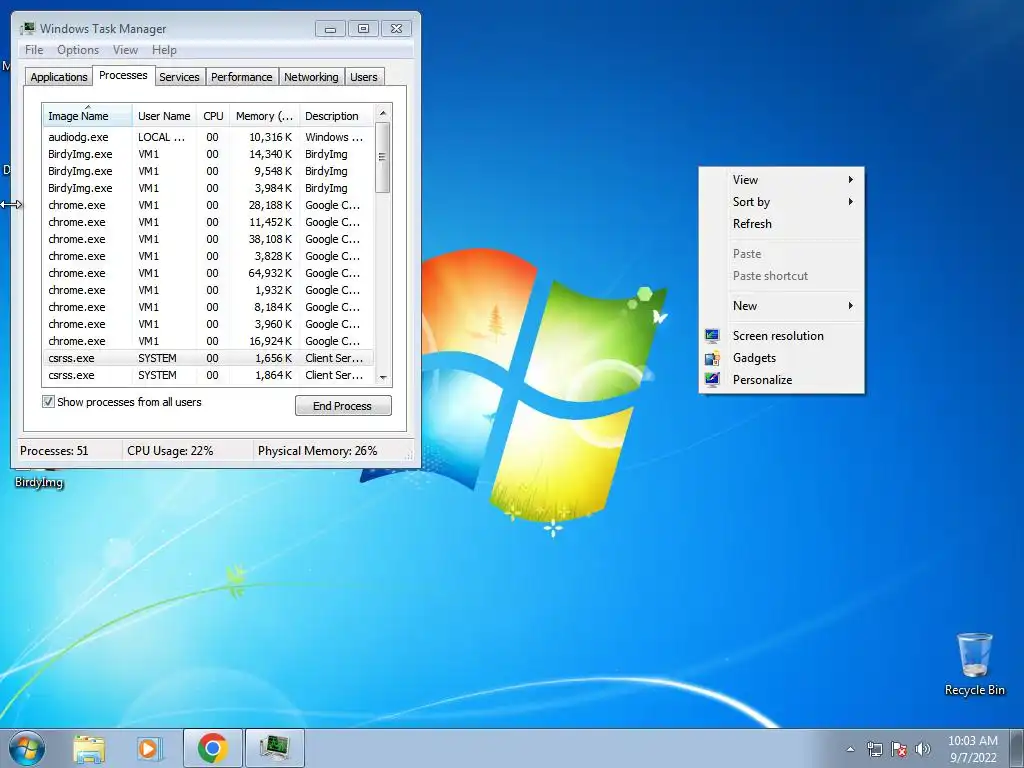Select chrome.exe using 38,108 K memory
The image size is (1024, 768).
click(x=208, y=239)
